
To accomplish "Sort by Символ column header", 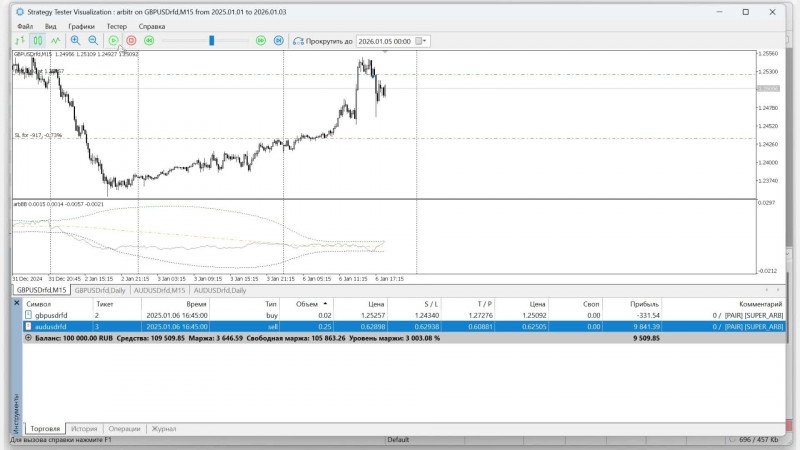I will point(58,304).
